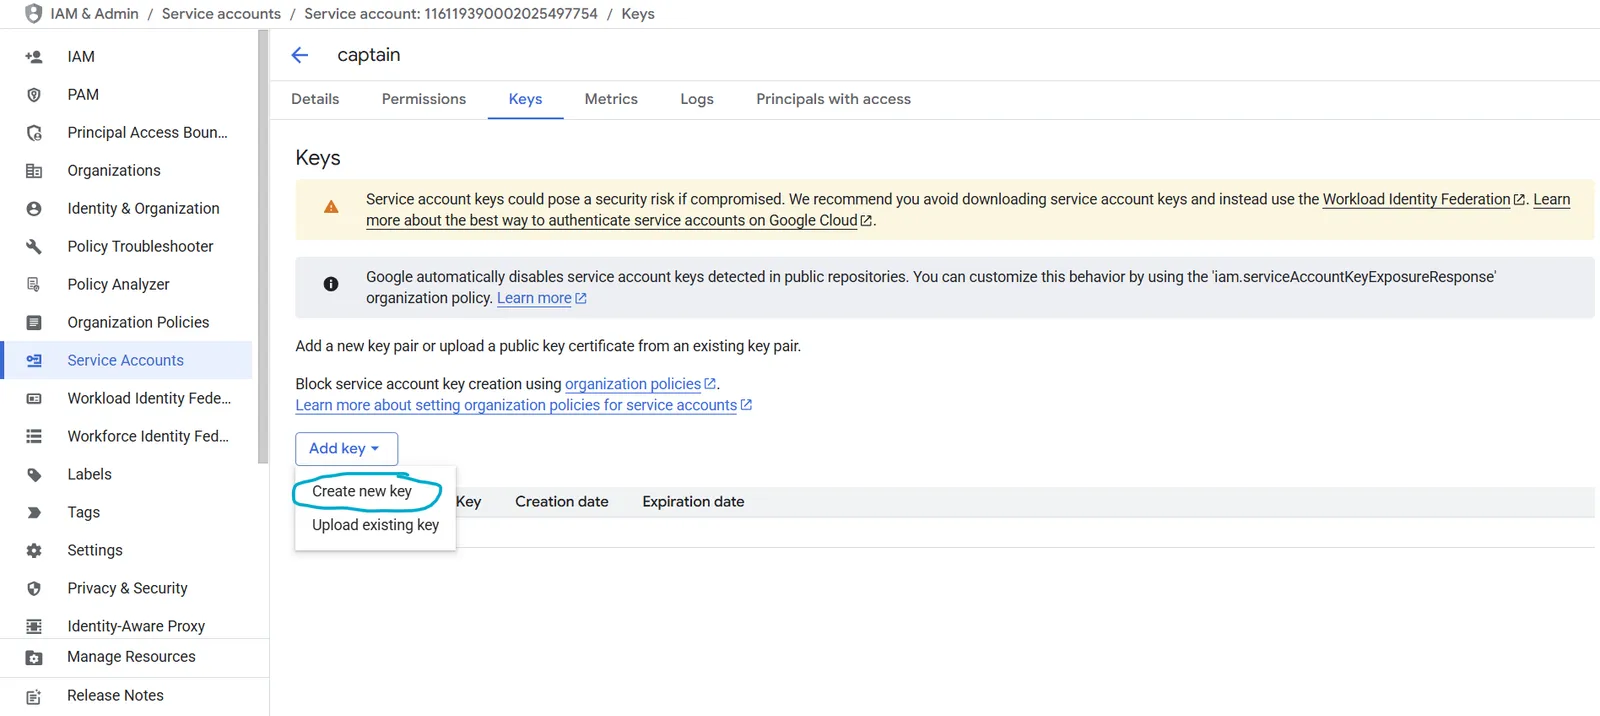Open Workload Identity Federation link
The height and width of the screenshot is (716, 1600).
coord(1416,200)
